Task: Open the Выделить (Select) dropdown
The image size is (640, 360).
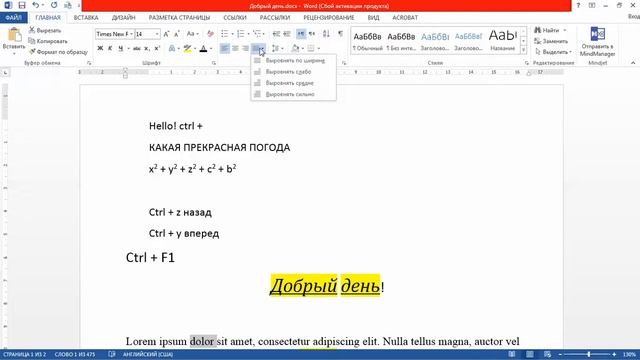Action: 553,52
